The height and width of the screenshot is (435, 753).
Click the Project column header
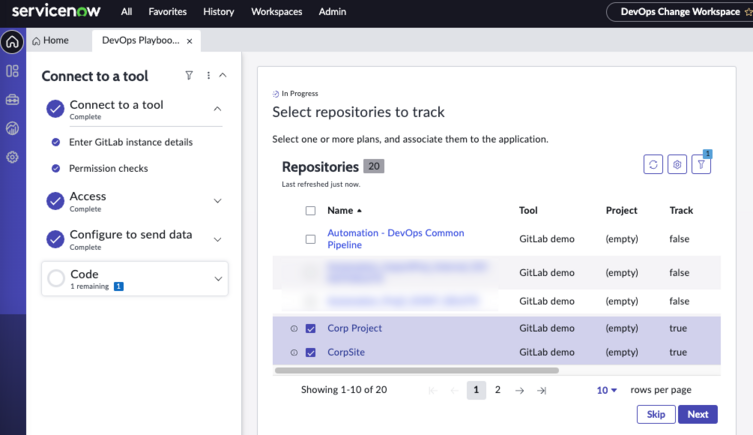(621, 210)
